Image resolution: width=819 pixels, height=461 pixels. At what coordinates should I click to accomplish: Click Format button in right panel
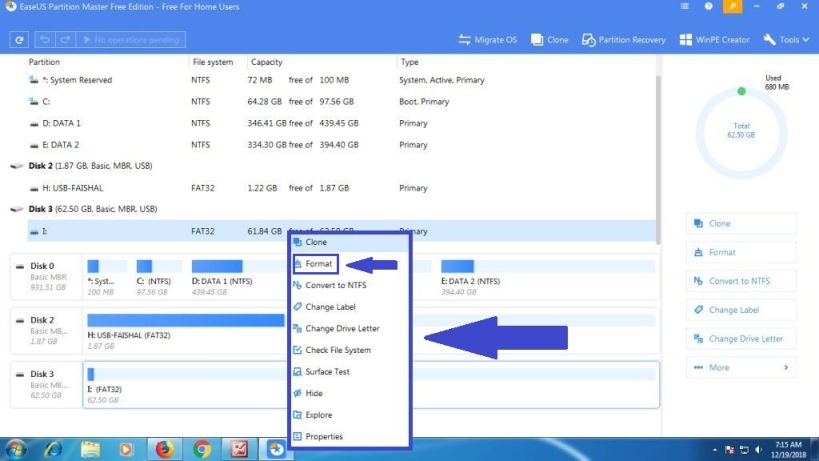tap(741, 252)
